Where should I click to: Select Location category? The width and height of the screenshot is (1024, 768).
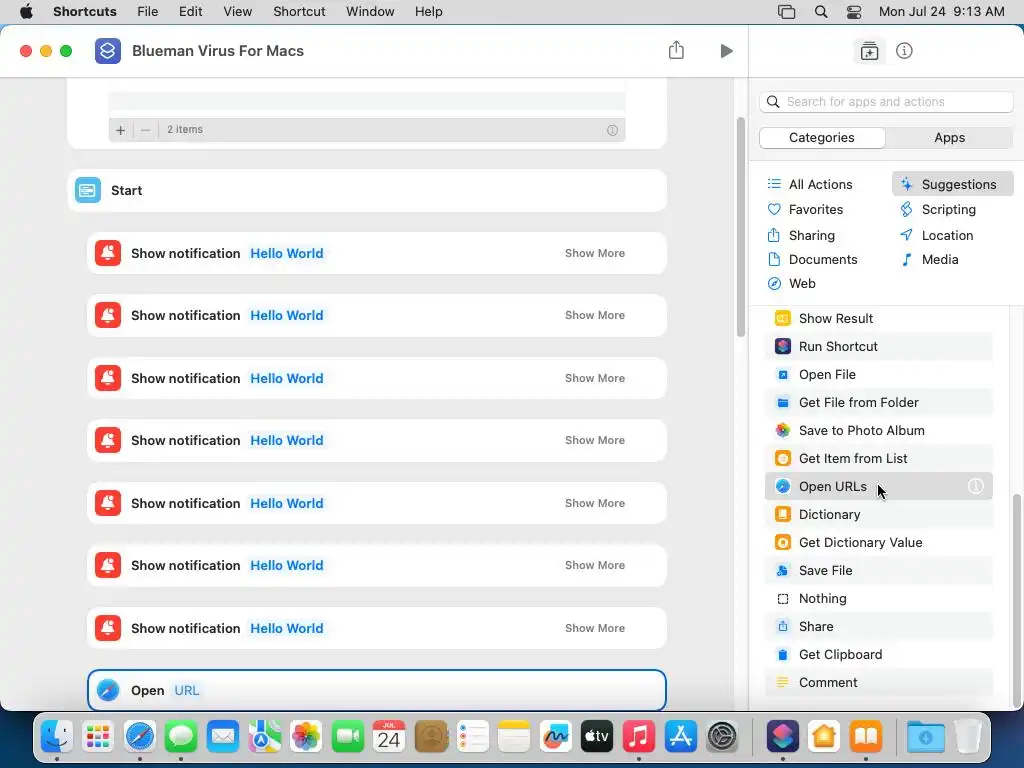click(936, 235)
